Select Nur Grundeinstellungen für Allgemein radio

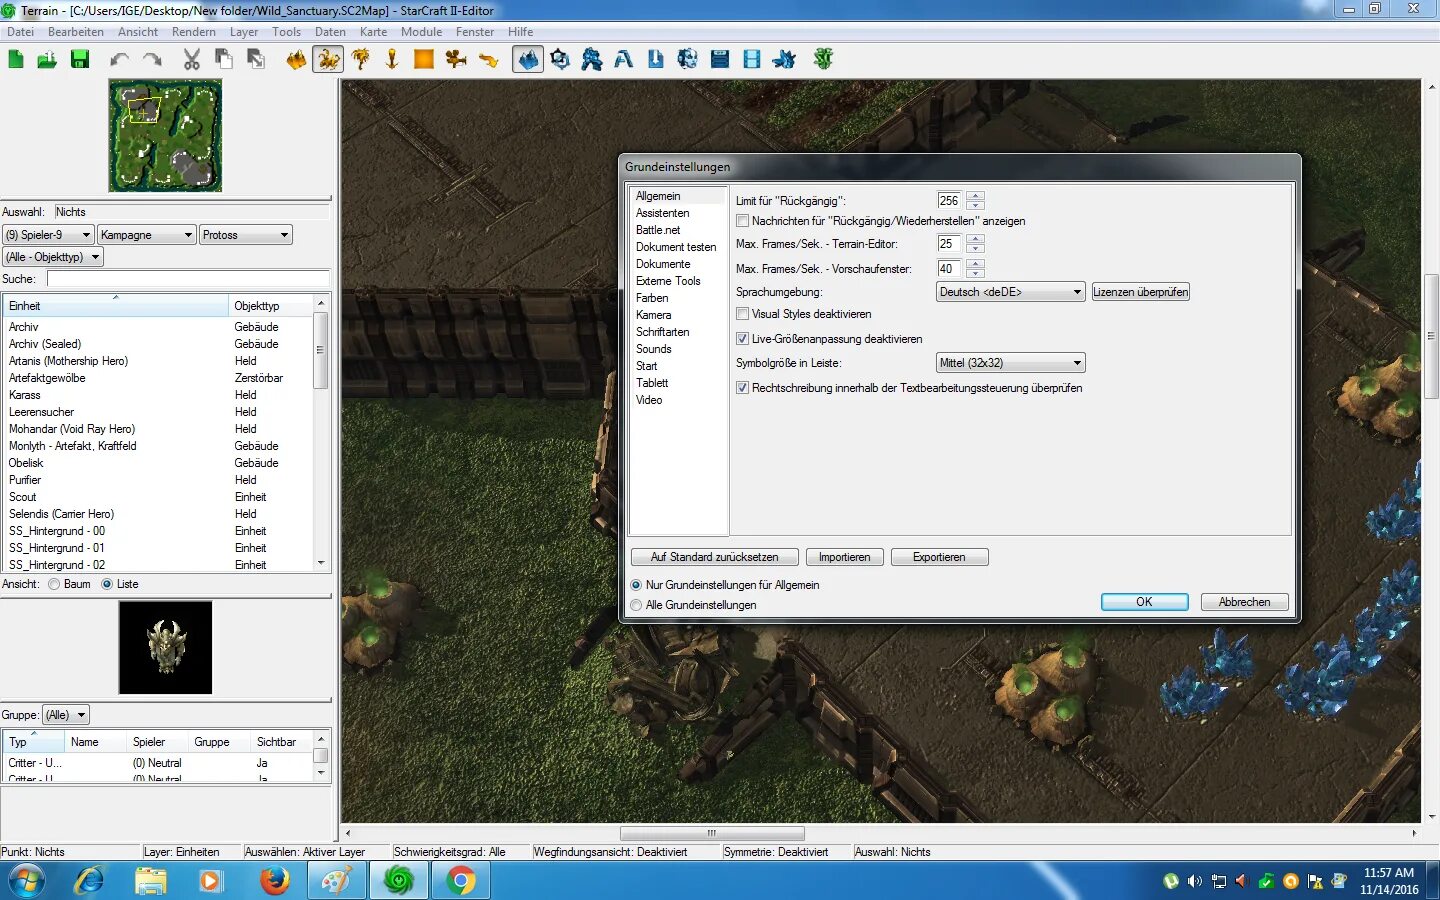(636, 585)
